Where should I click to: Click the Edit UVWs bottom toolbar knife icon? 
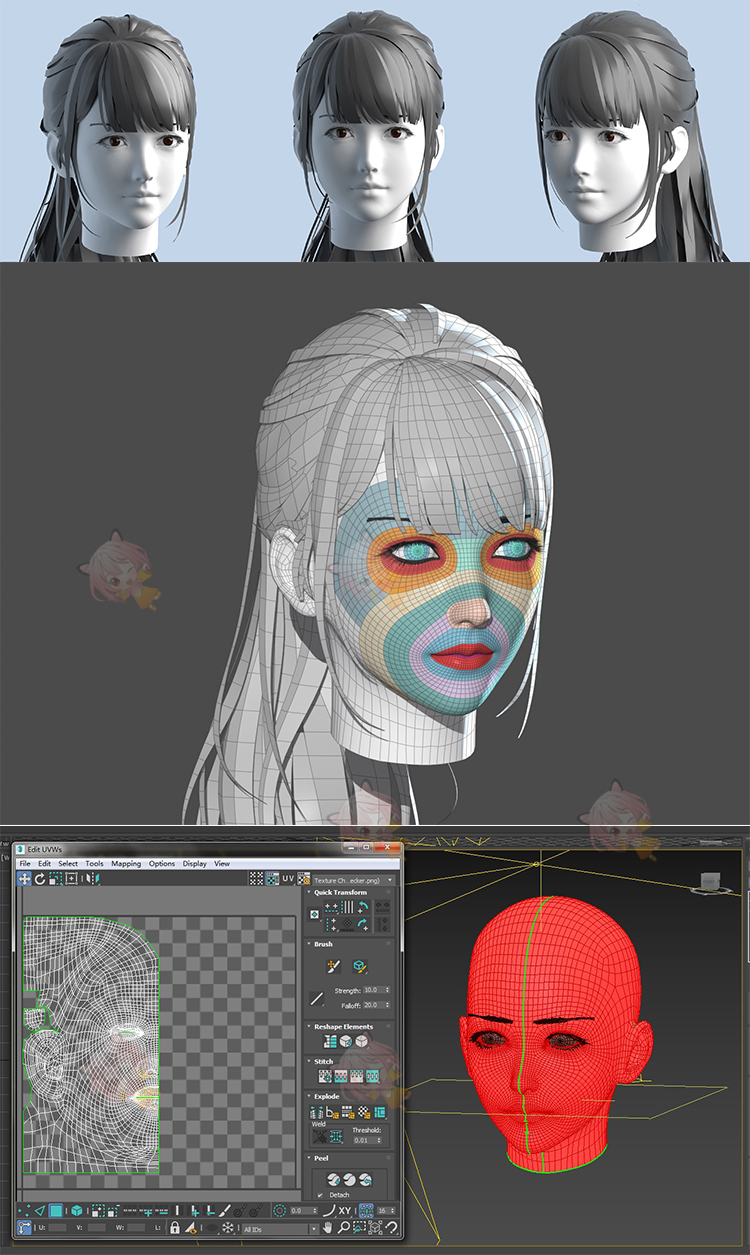click(x=225, y=1210)
